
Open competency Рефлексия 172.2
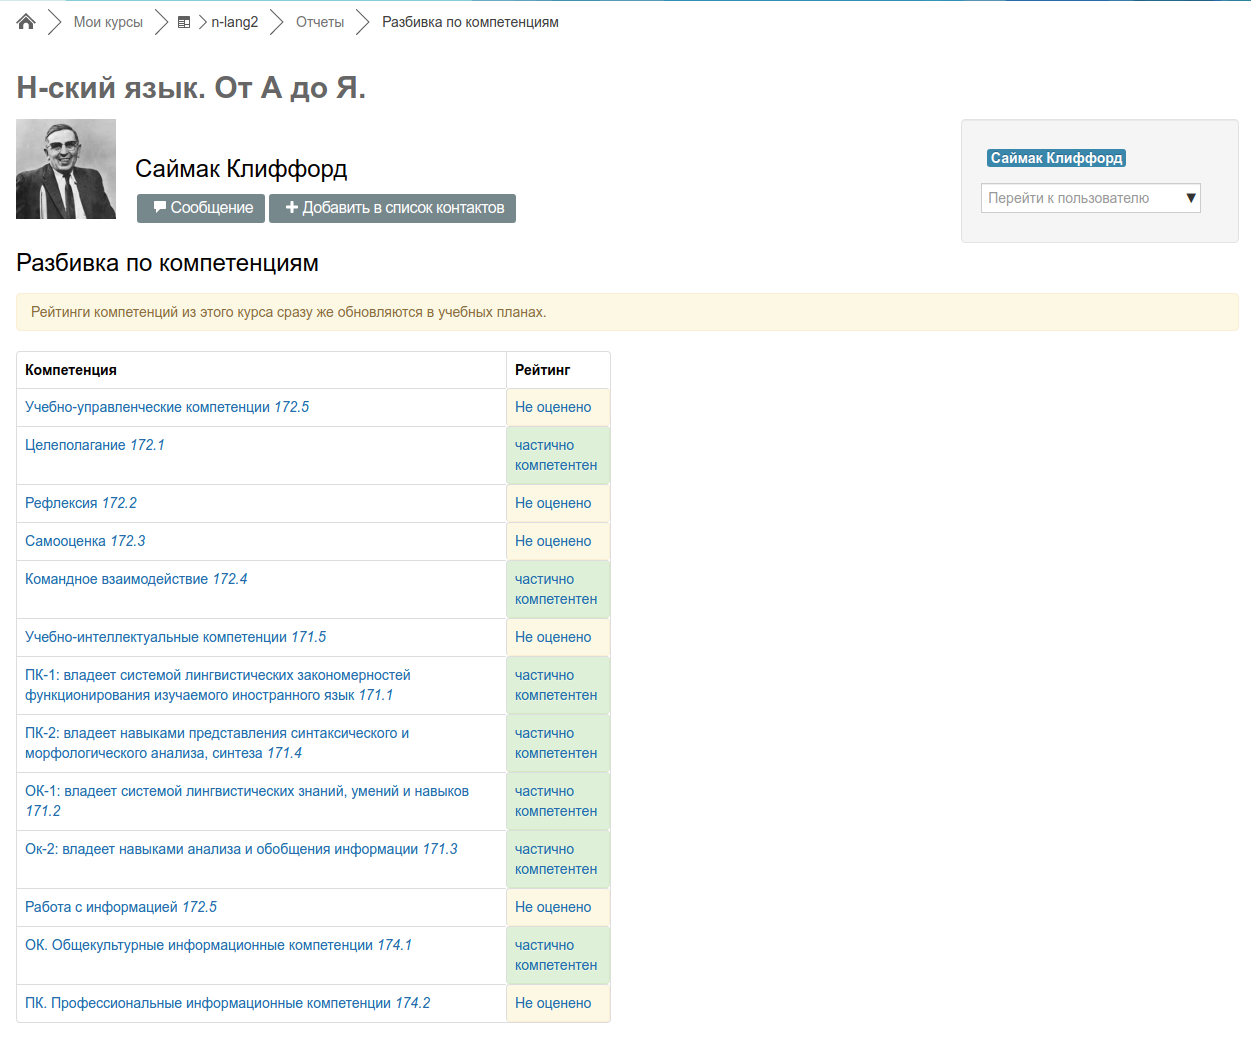81,503
